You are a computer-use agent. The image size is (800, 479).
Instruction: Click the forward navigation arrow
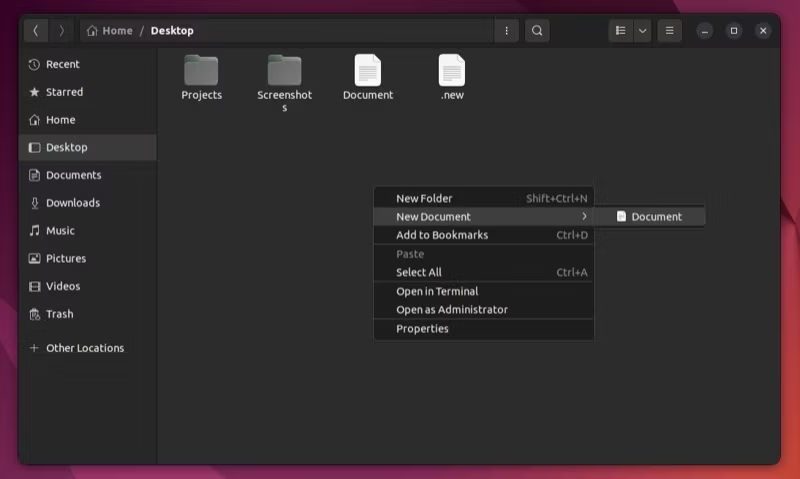pyautogui.click(x=62, y=31)
